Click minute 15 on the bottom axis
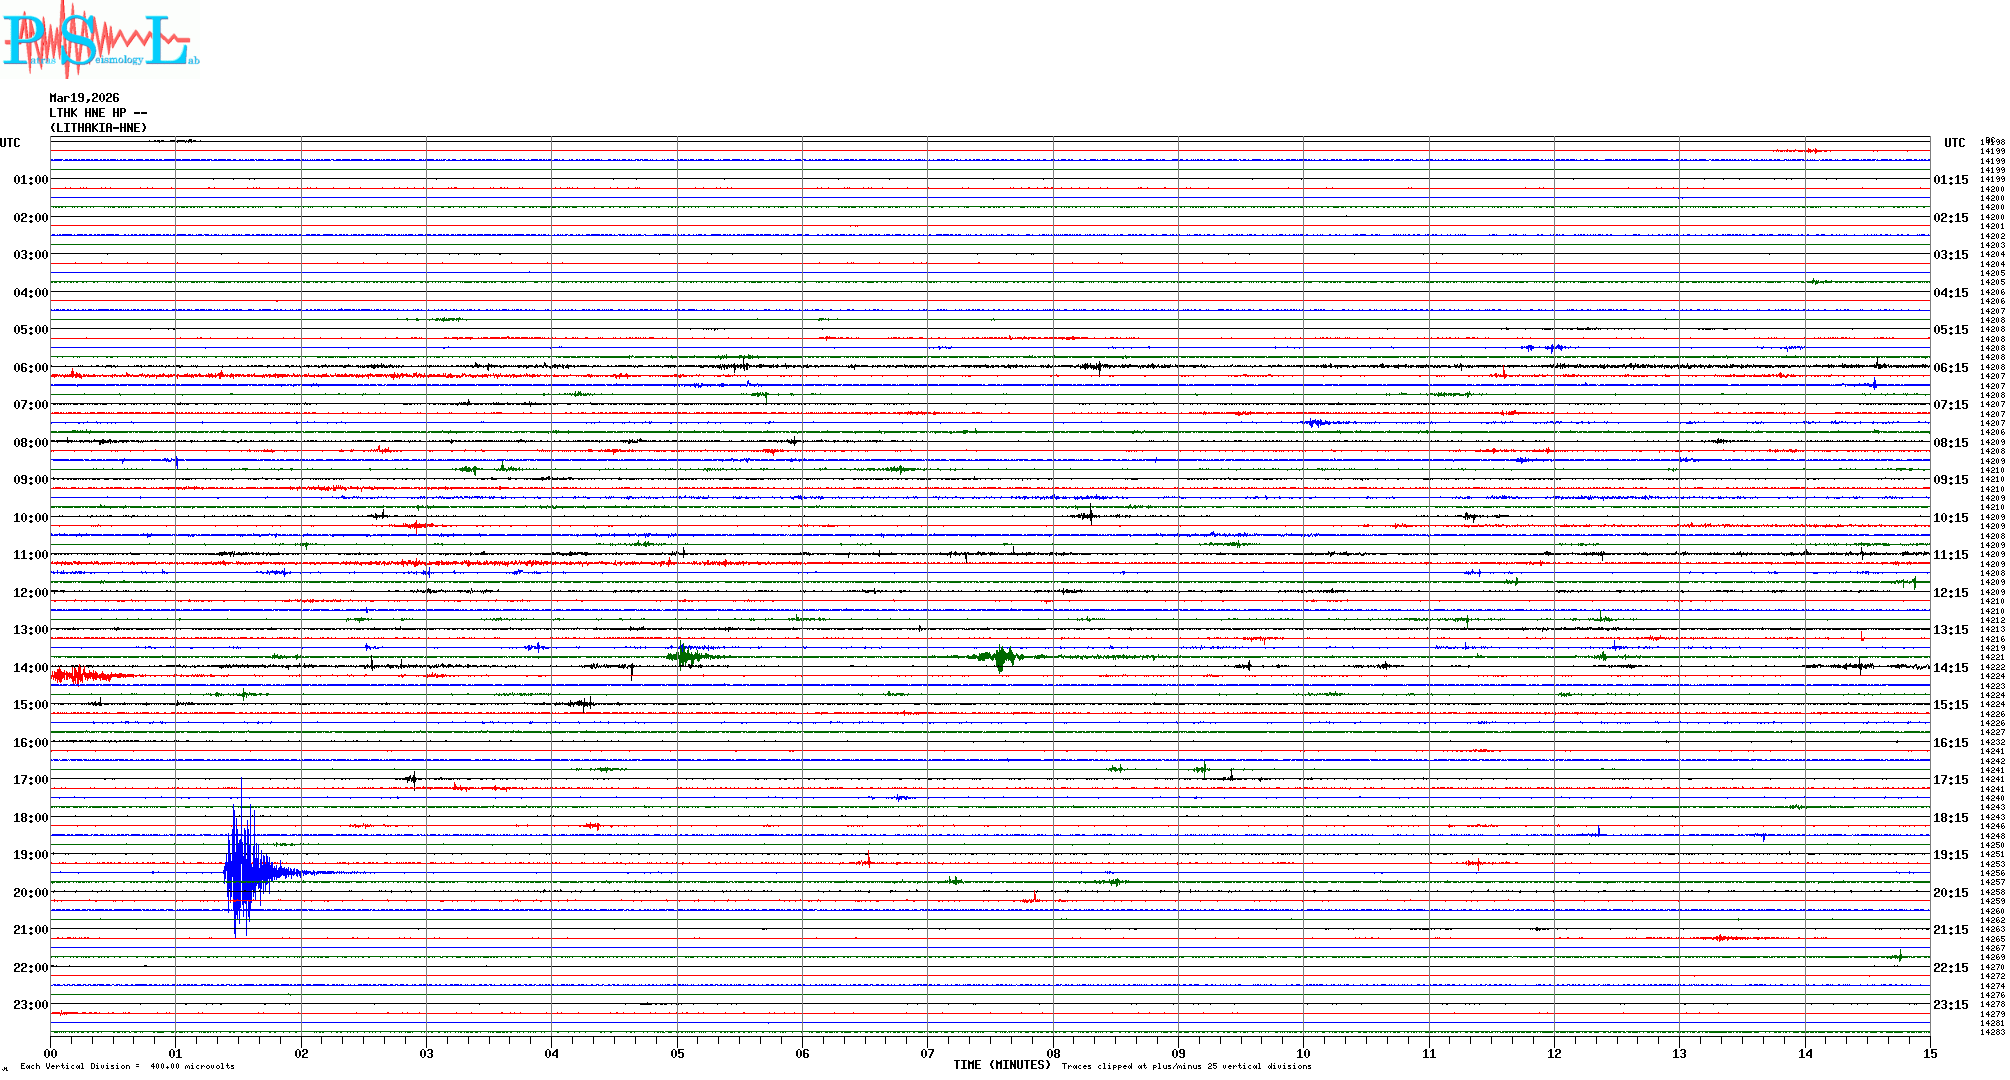 pyautogui.click(x=1929, y=1053)
